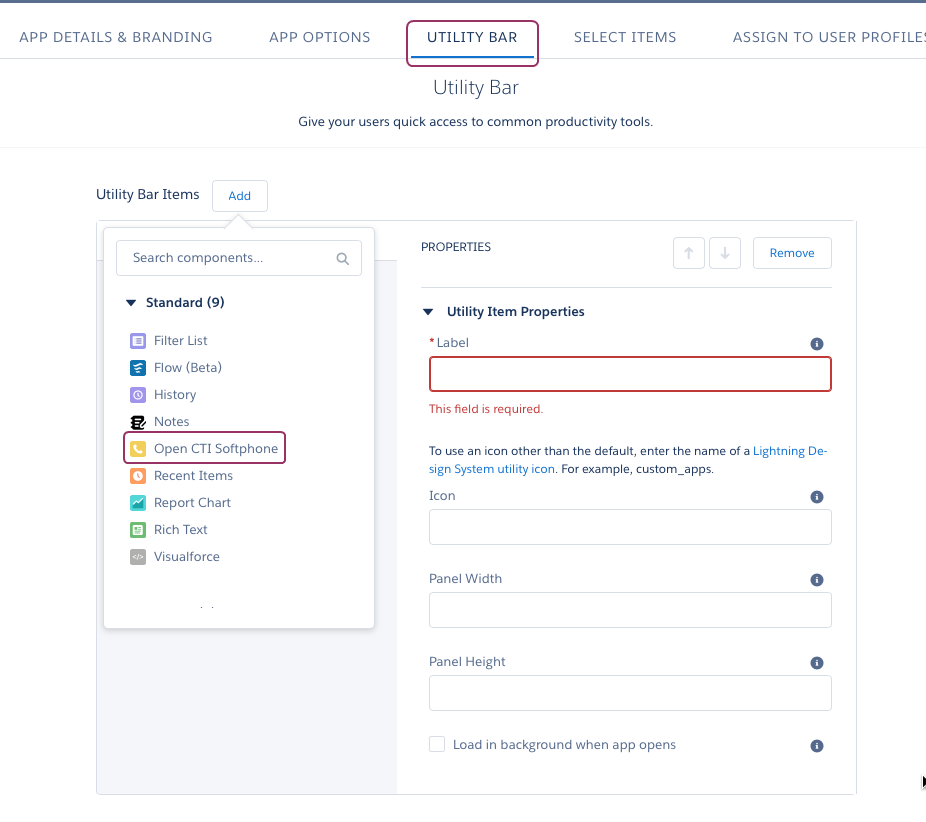Screen dimensions: 926x822
Task: Choose the Report Chart icon
Action: pyautogui.click(x=138, y=503)
